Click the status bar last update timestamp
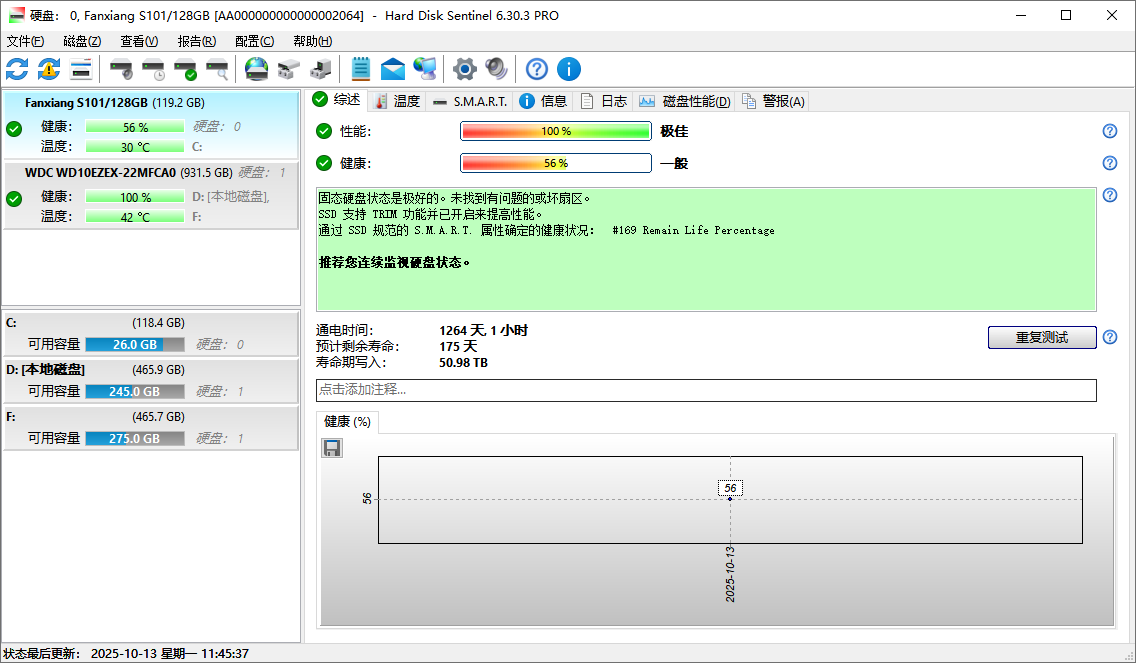This screenshot has height=663, width=1136. click(x=170, y=654)
